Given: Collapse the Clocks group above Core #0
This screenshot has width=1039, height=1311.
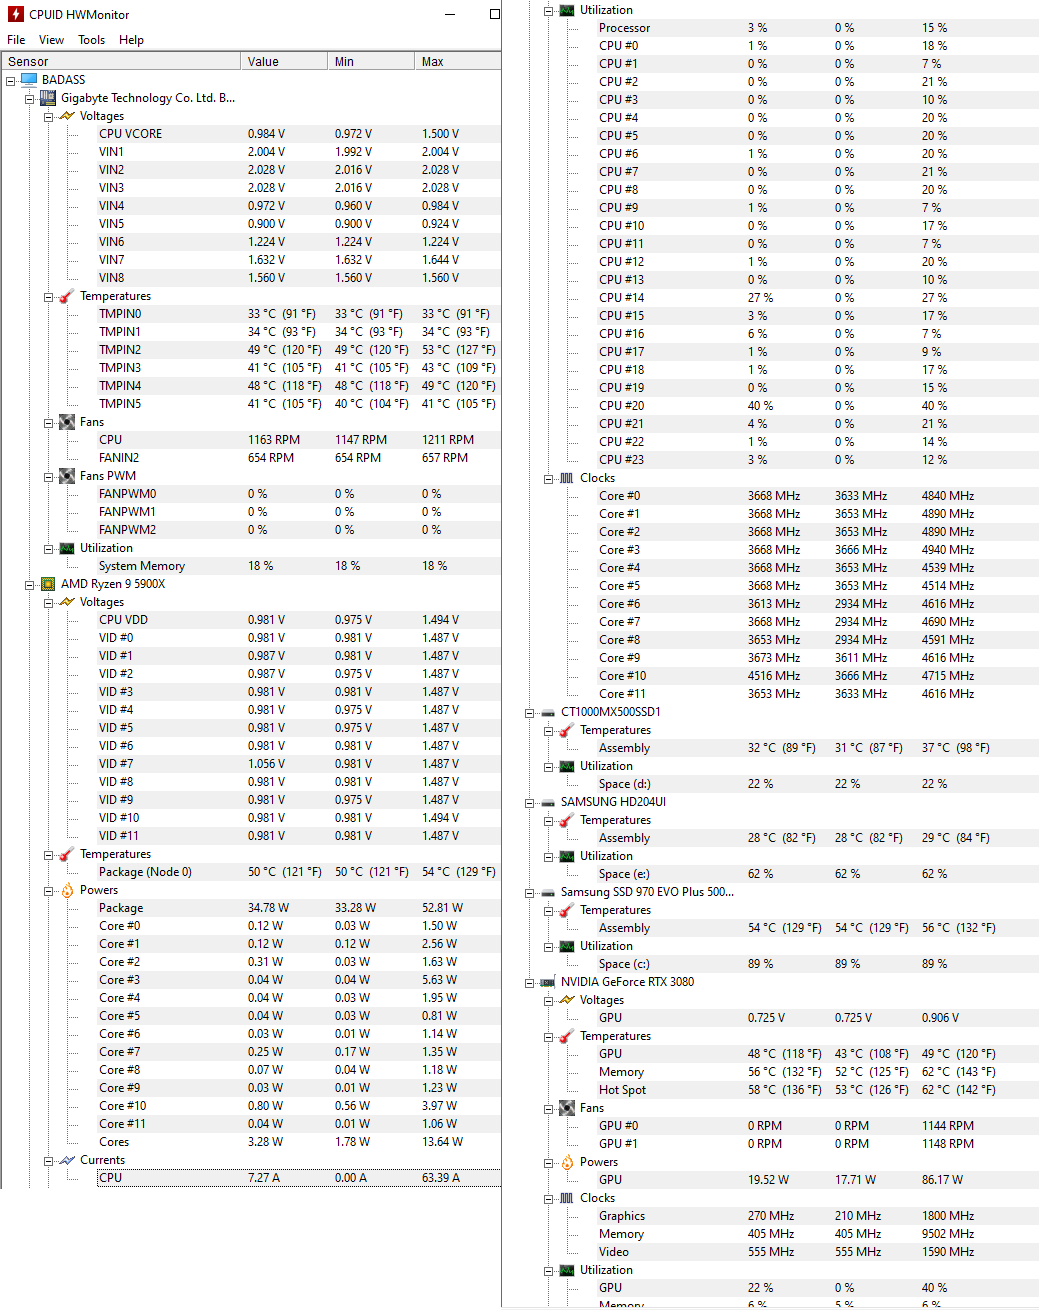Looking at the screenshot, I should (548, 478).
